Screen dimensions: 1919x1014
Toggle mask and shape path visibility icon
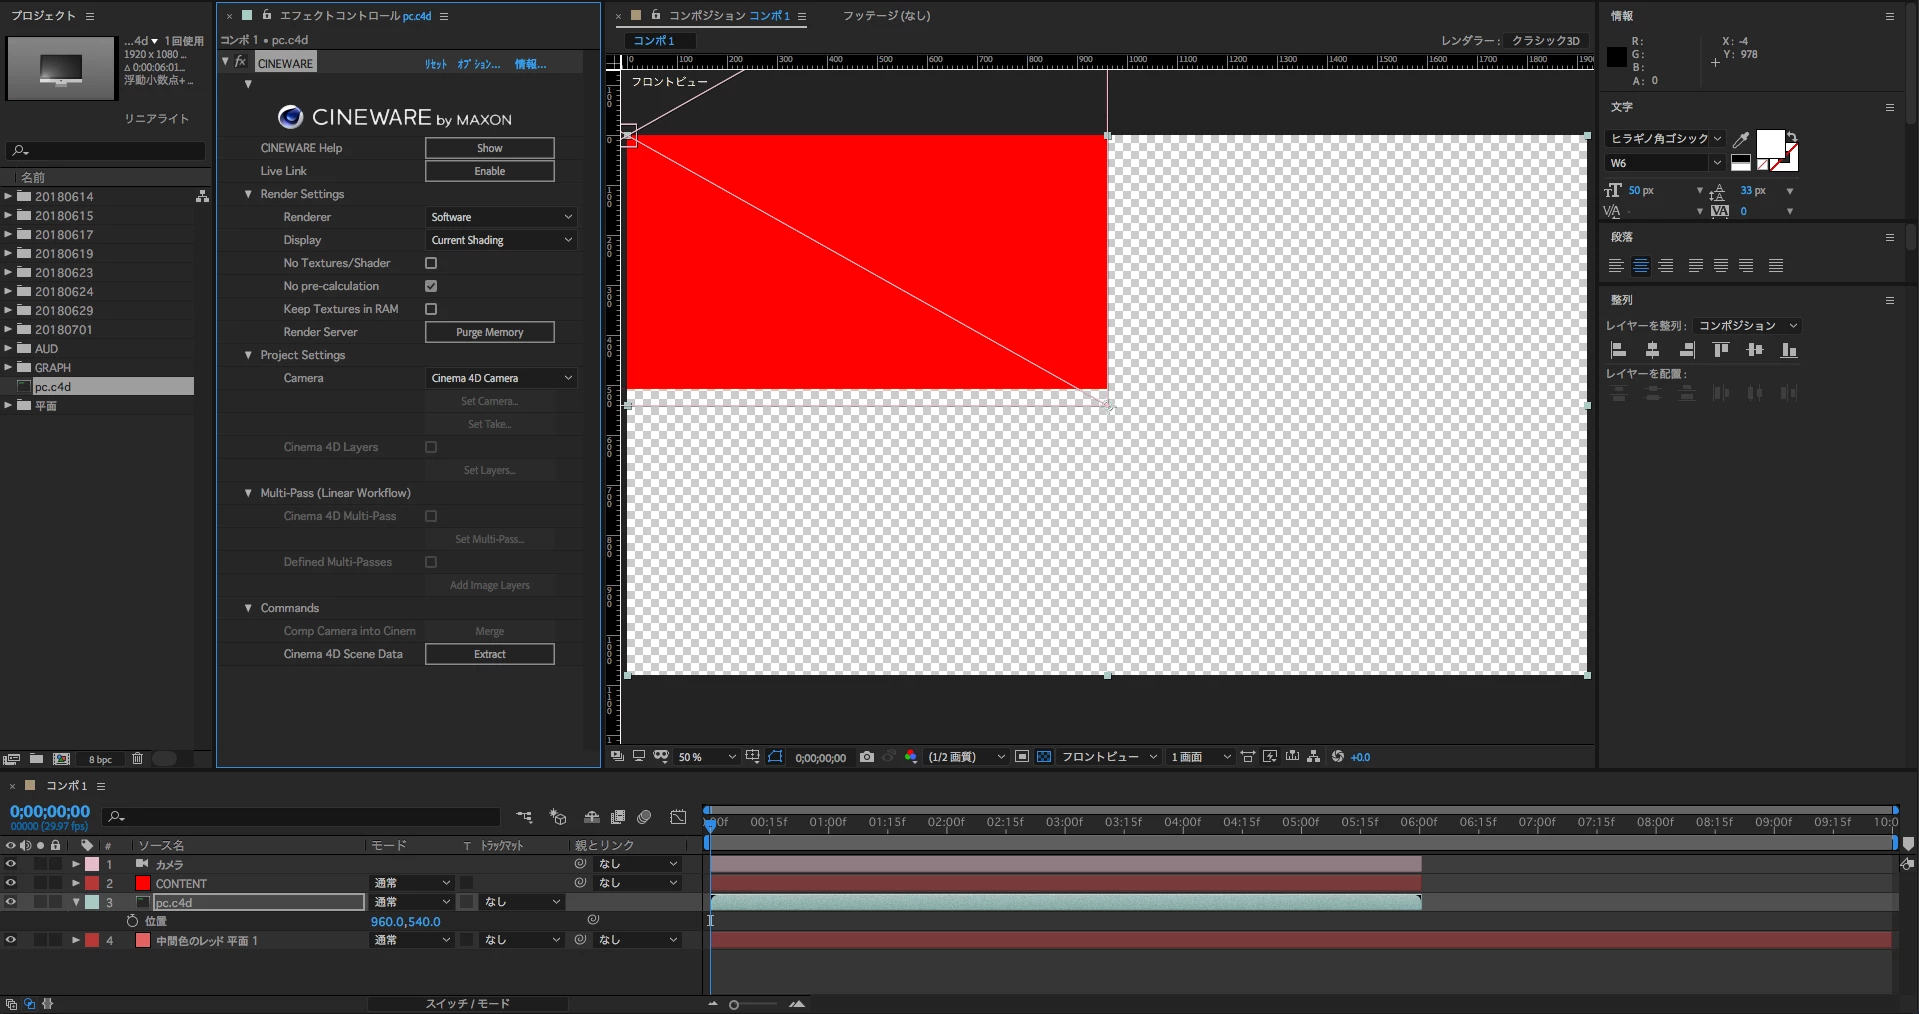[x=776, y=757]
